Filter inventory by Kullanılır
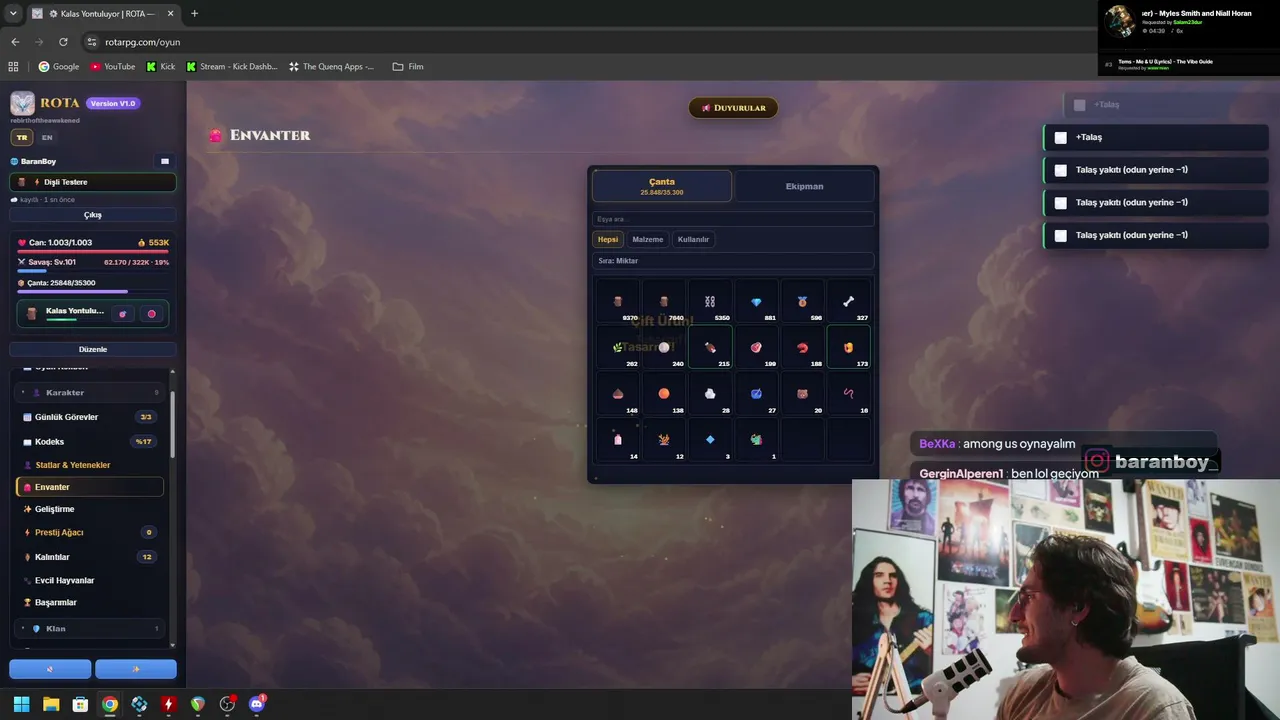 coord(693,239)
